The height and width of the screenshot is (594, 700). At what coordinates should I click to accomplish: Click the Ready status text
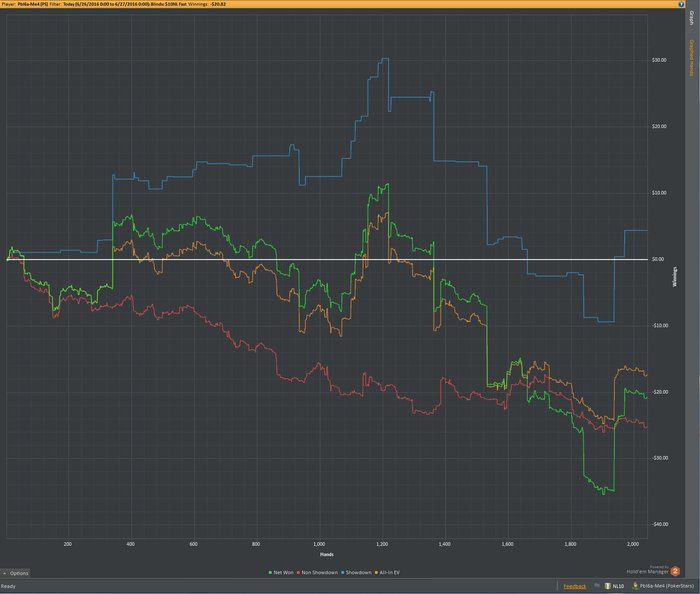(8, 586)
